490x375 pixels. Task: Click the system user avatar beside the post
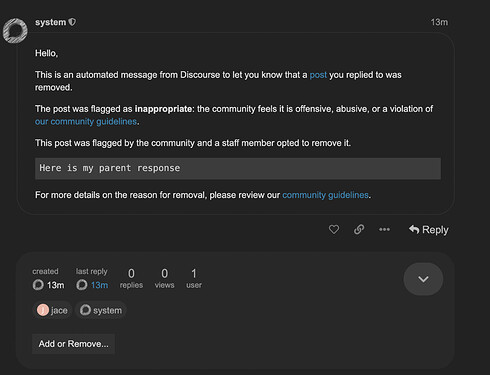coord(15,31)
